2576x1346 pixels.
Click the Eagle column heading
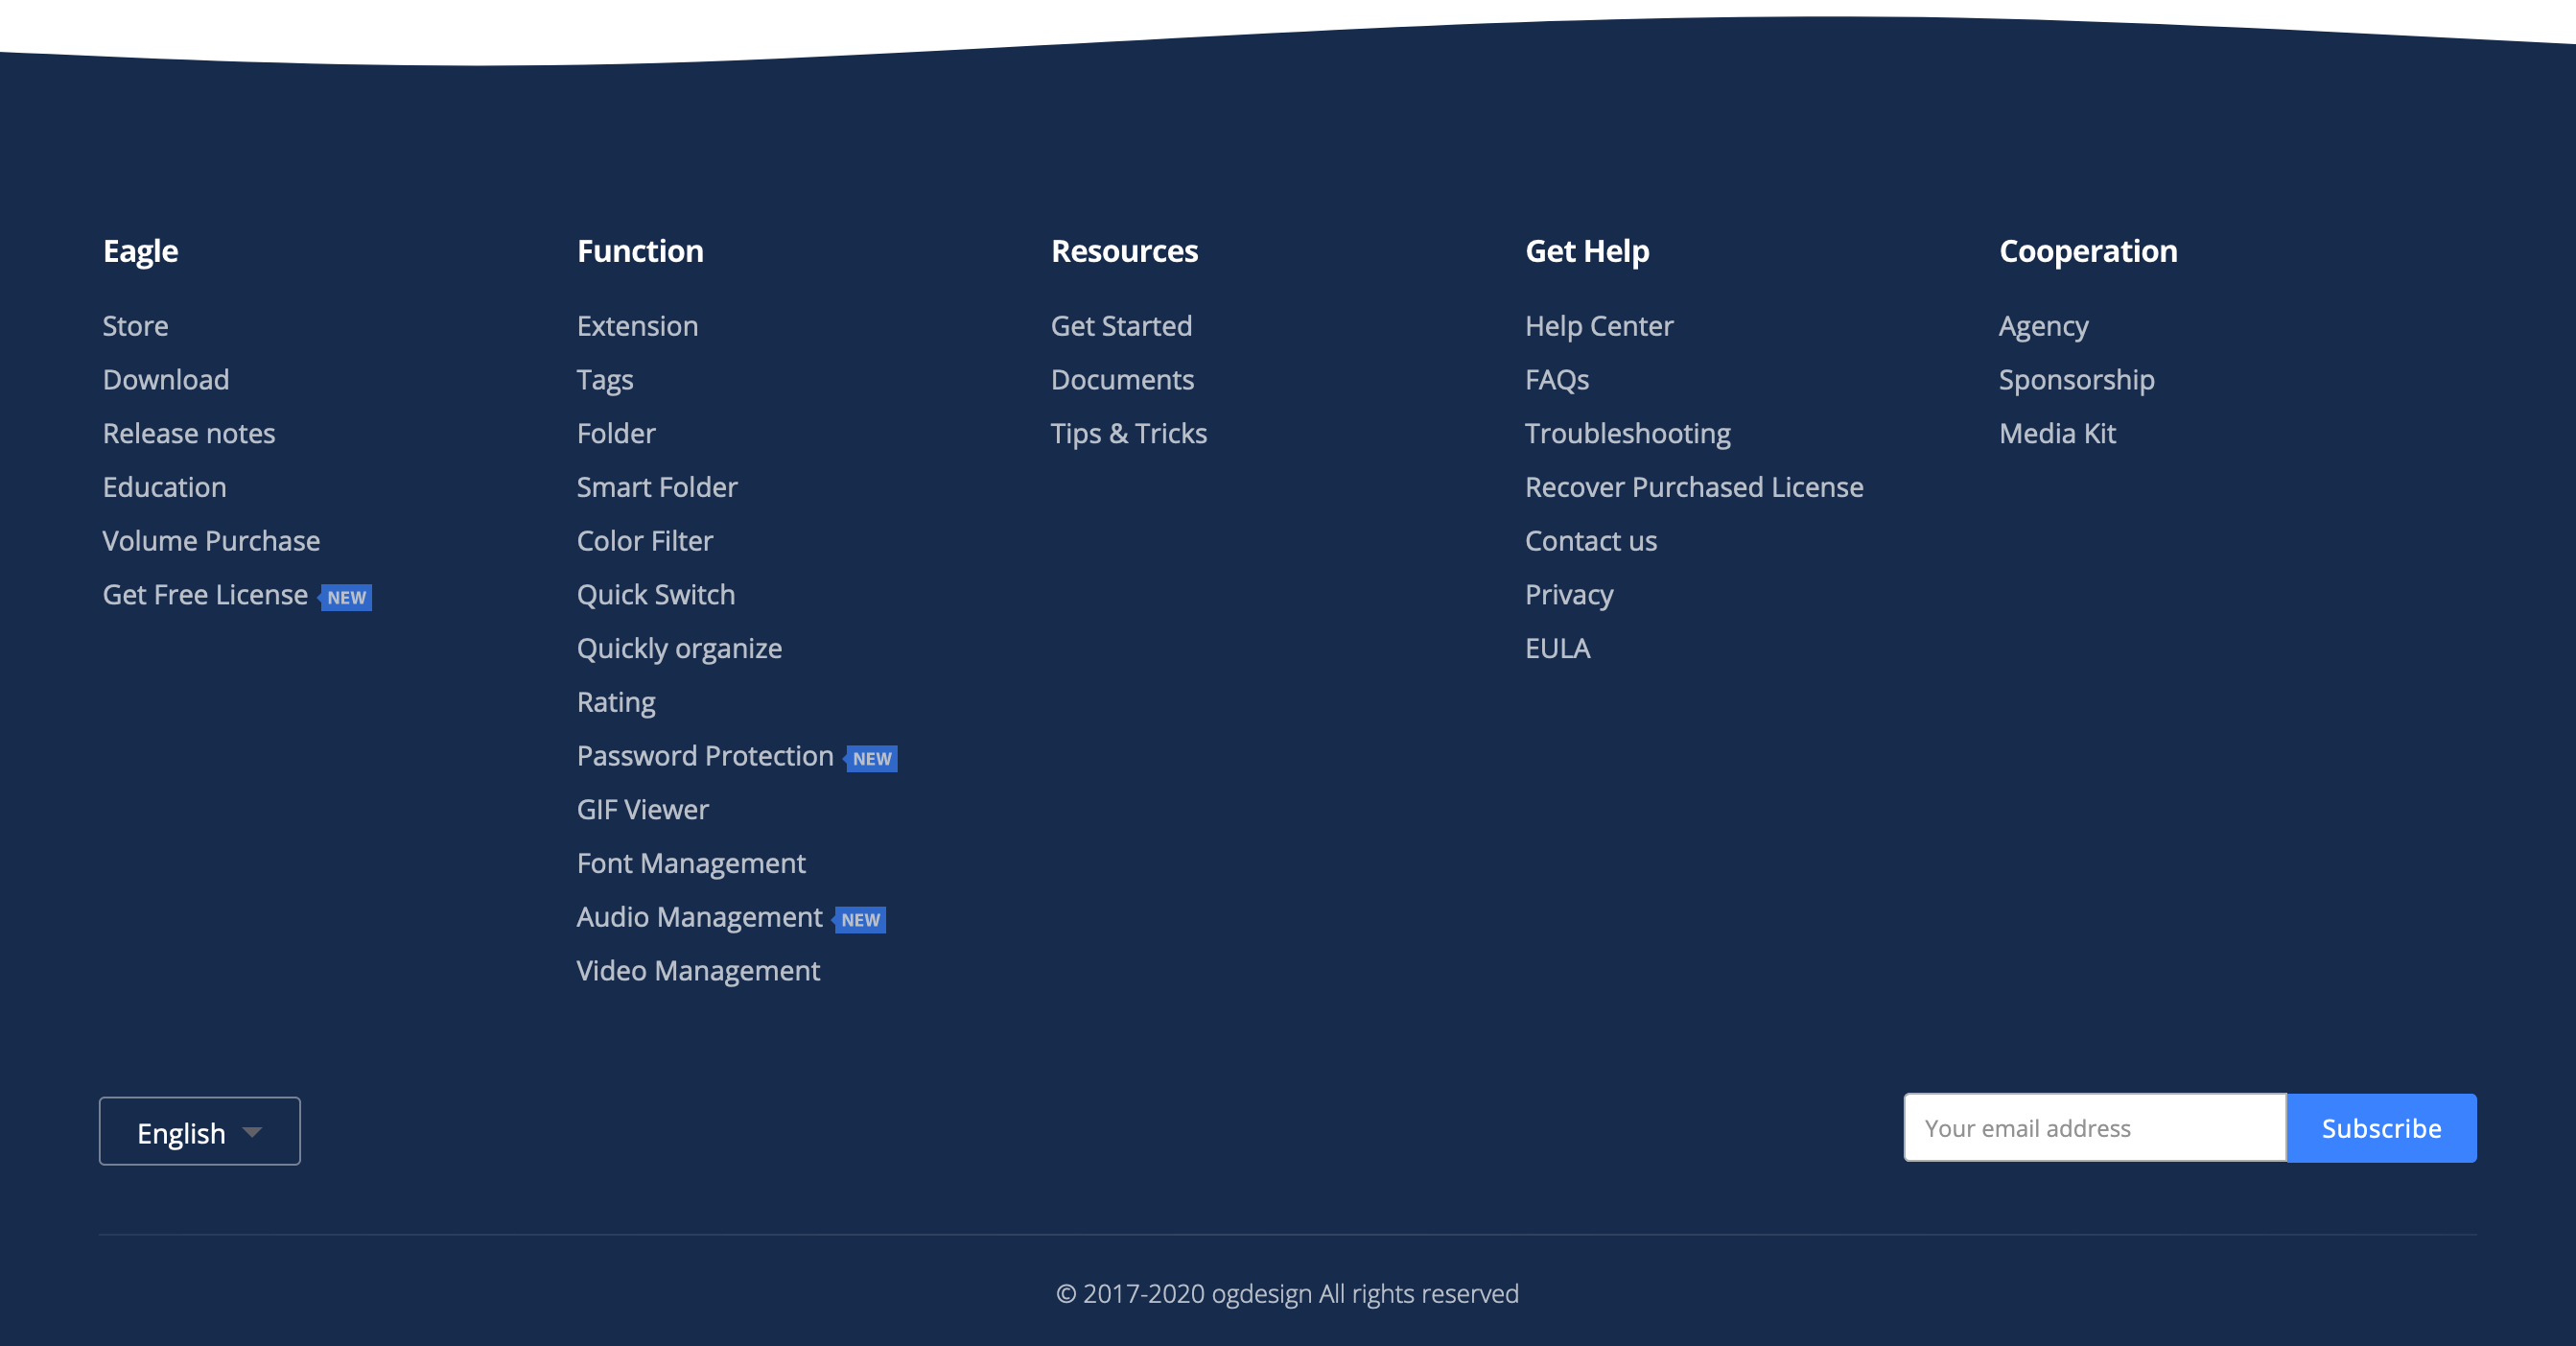point(140,251)
